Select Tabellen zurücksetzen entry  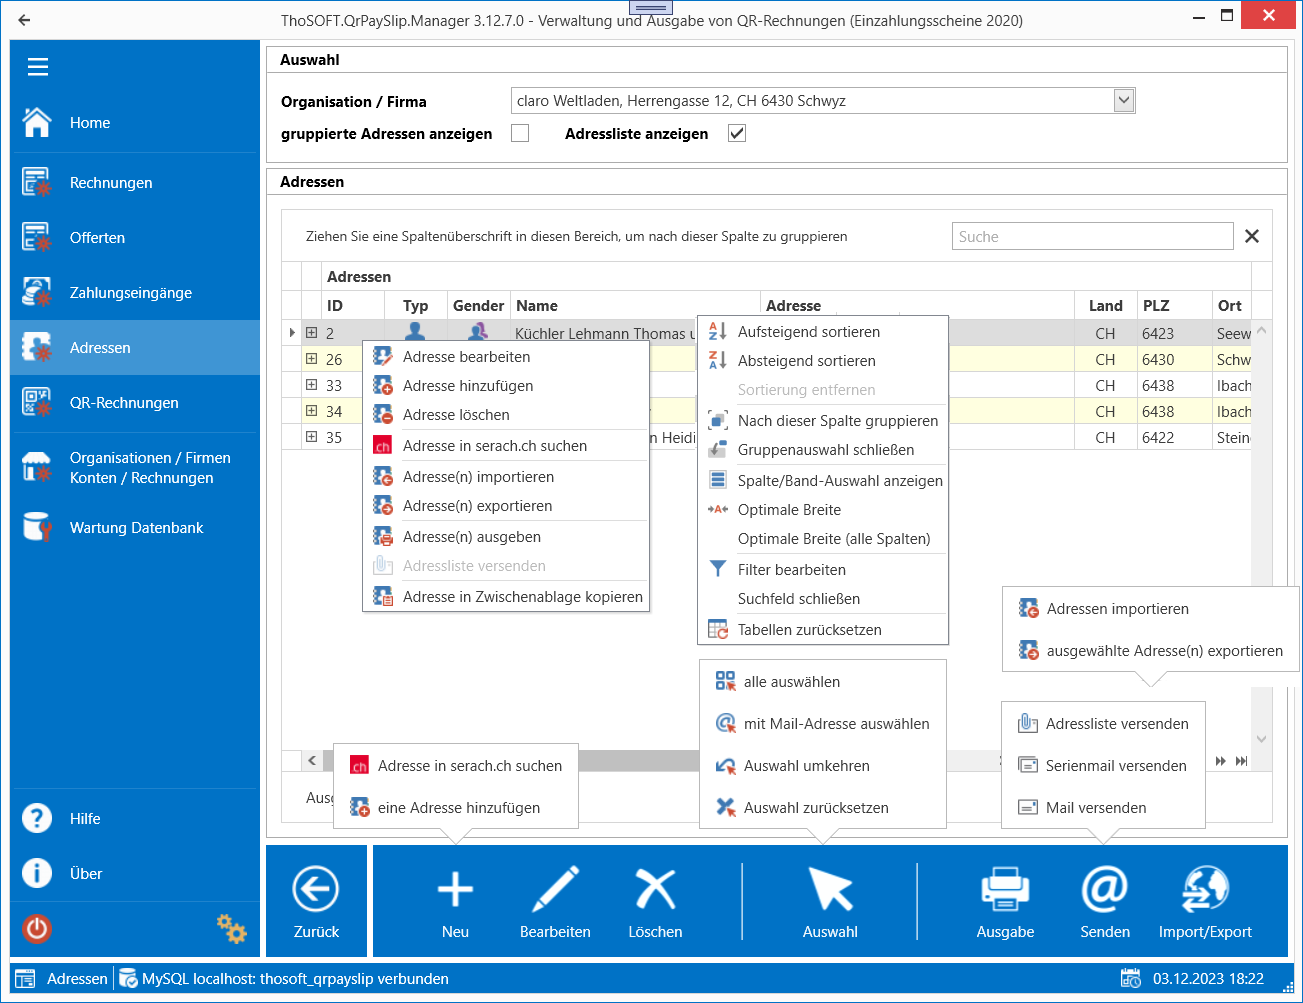(x=822, y=630)
